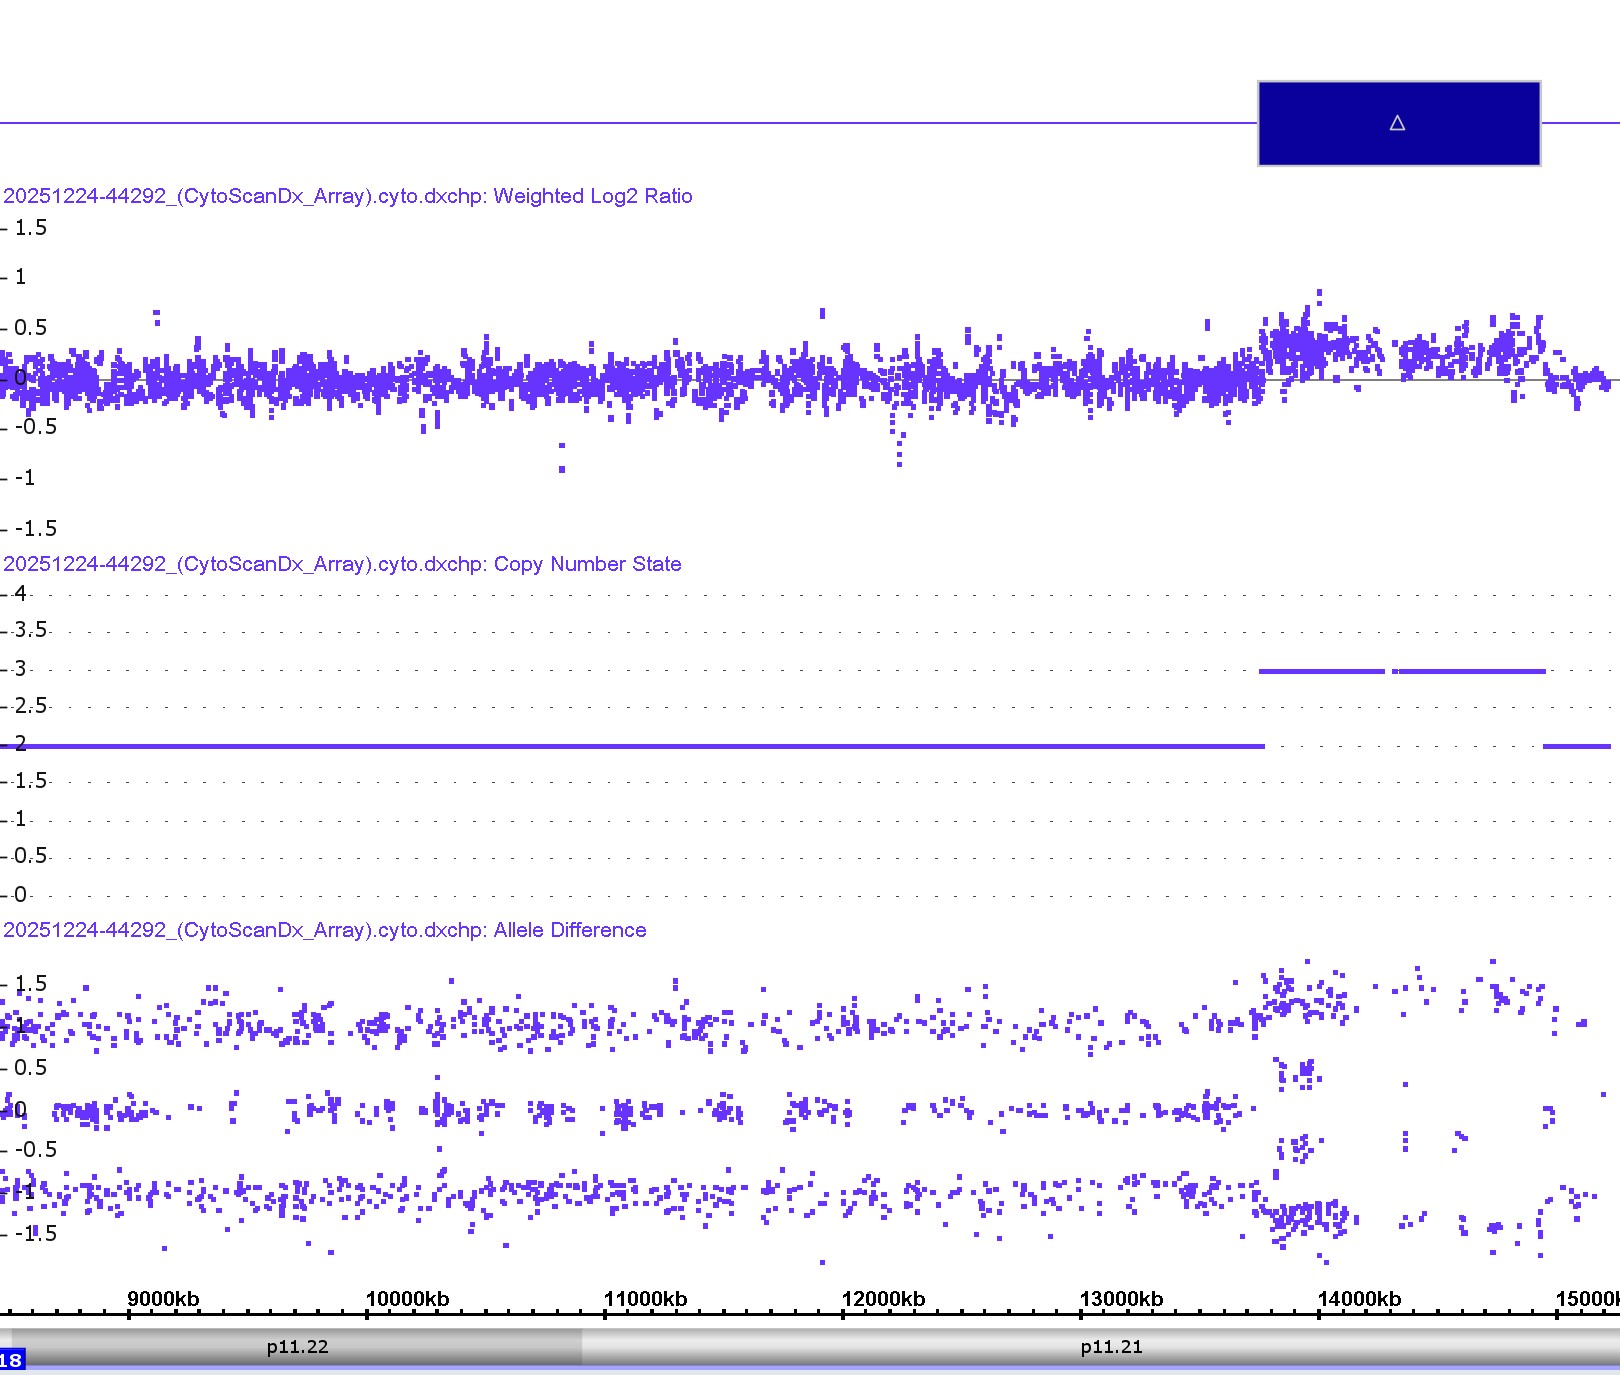Select the short state 2 segment after the gain
Screen dimensions: 1620x1375
tap(1577, 746)
